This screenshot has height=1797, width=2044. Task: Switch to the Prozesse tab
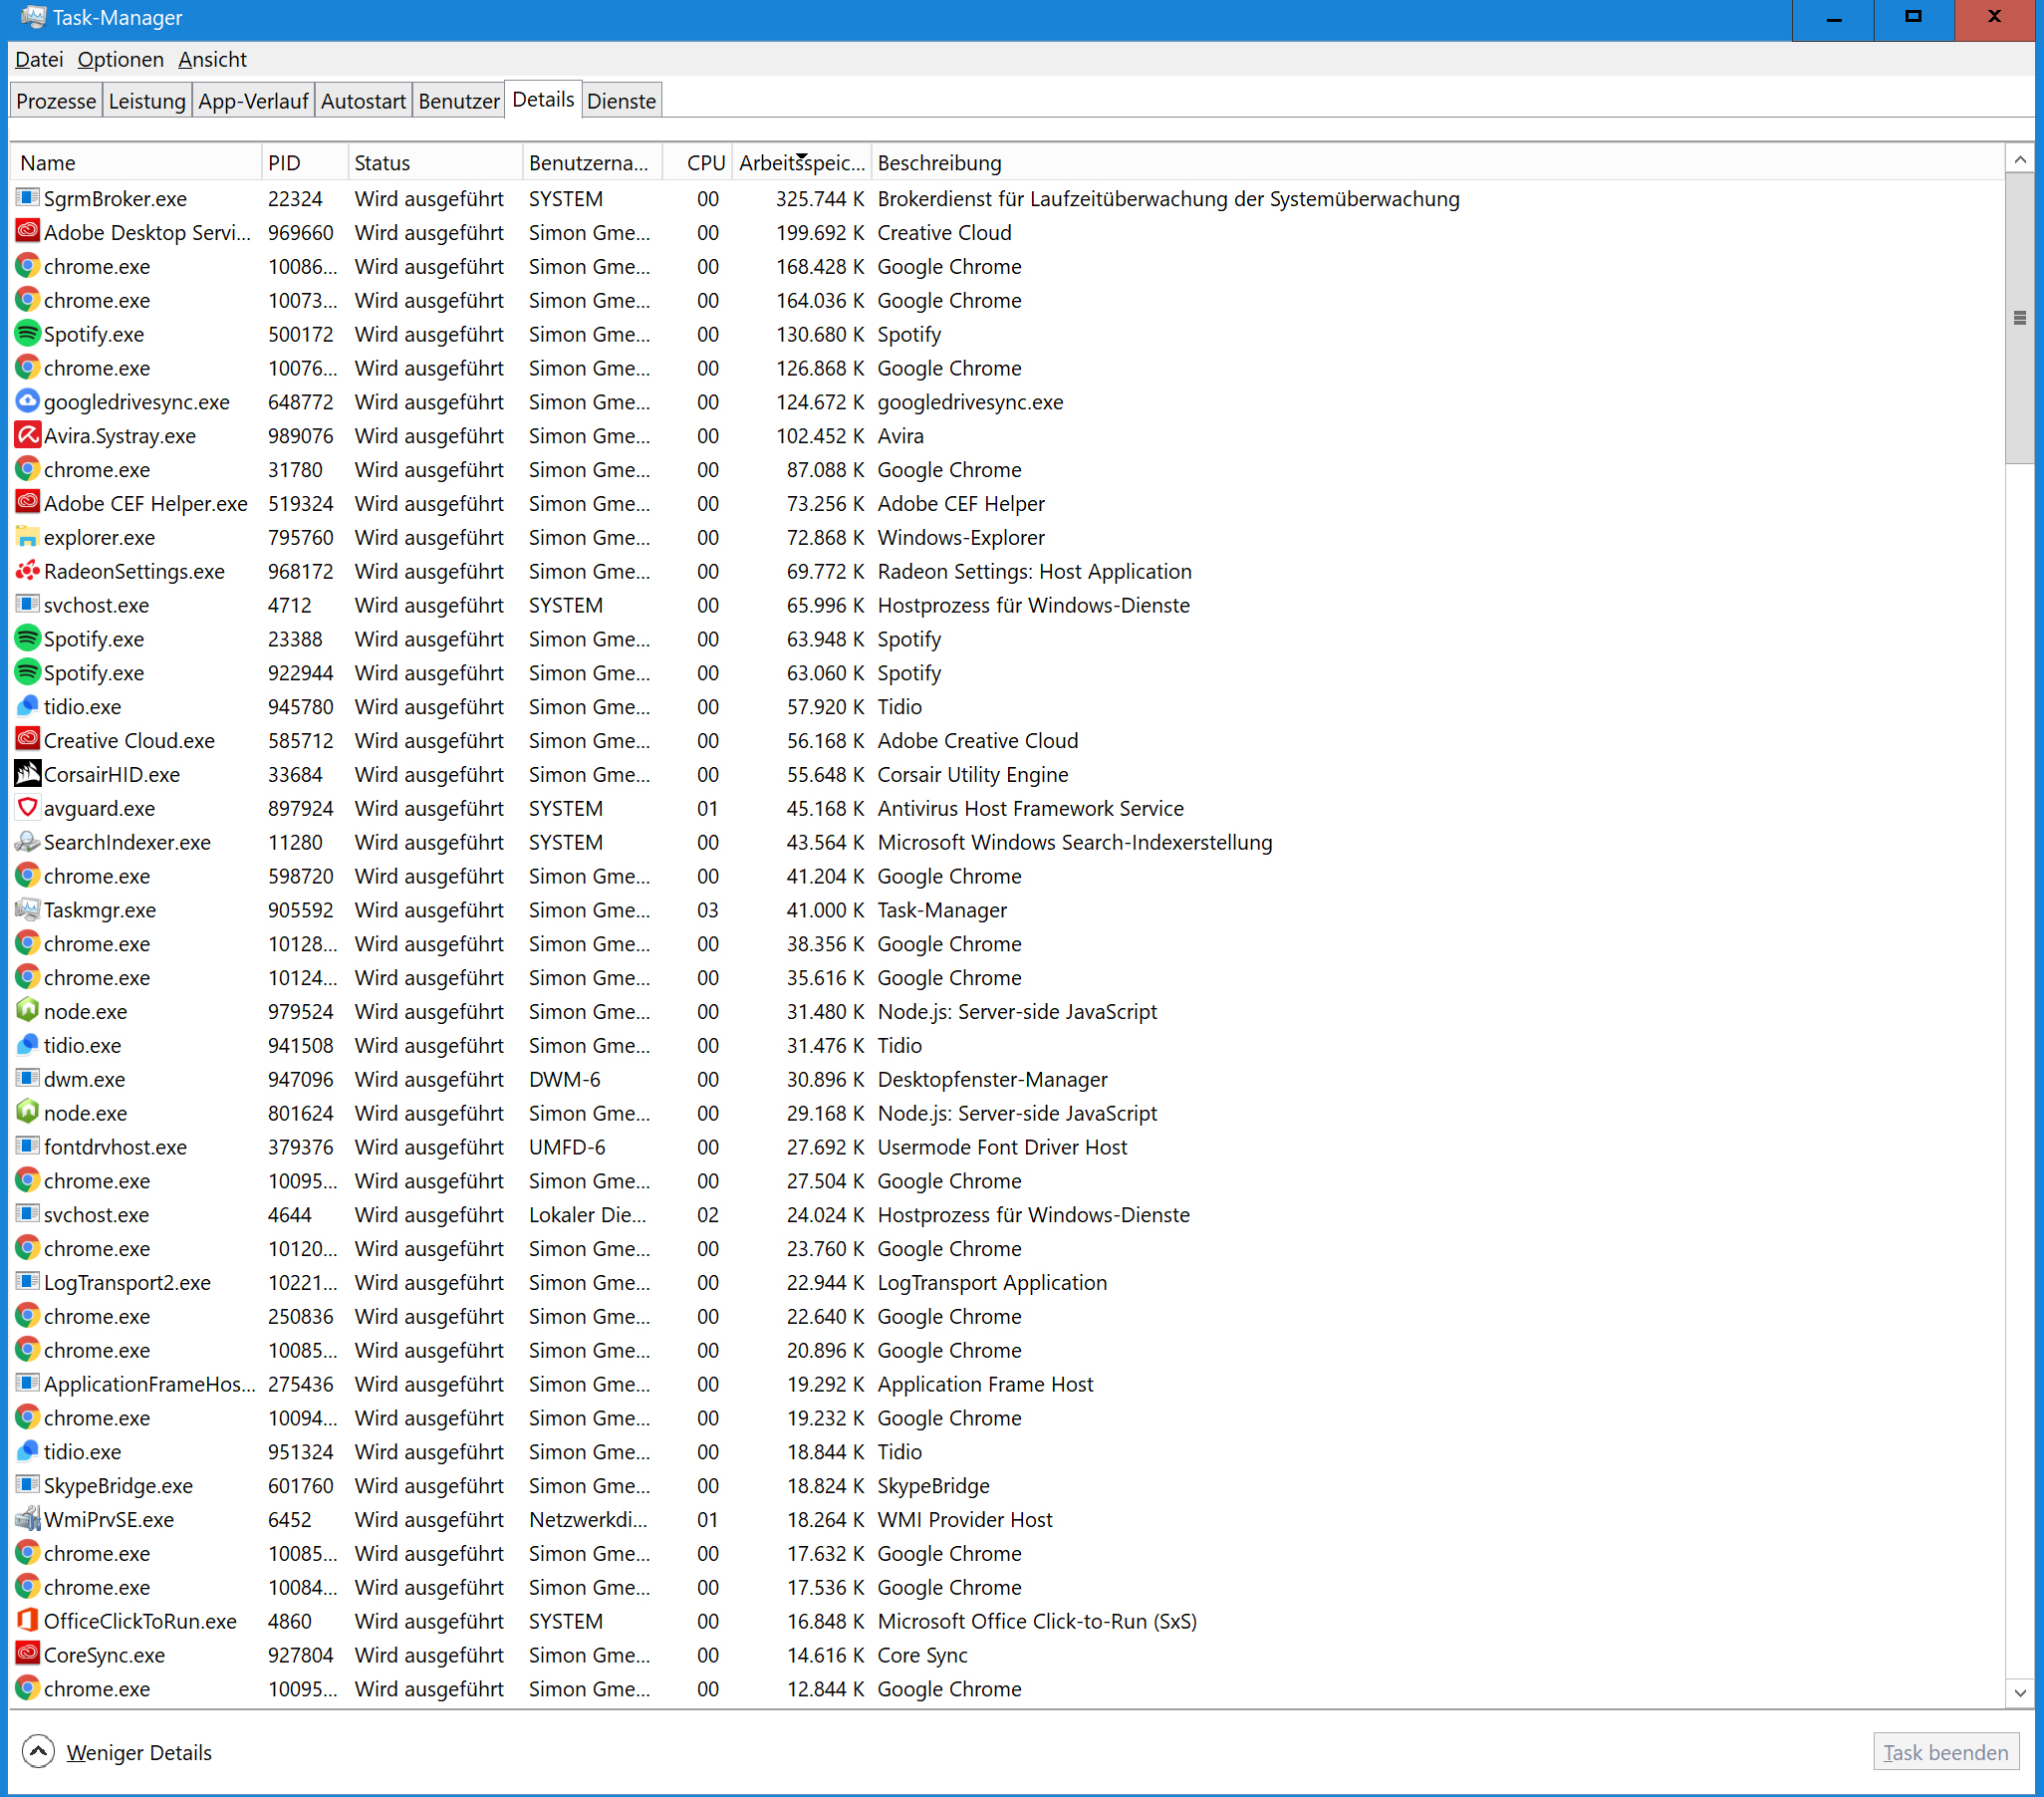pyautogui.click(x=56, y=101)
